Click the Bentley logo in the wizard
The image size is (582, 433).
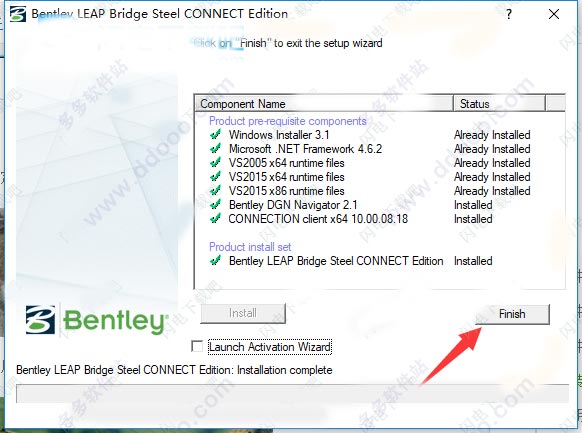point(97,320)
